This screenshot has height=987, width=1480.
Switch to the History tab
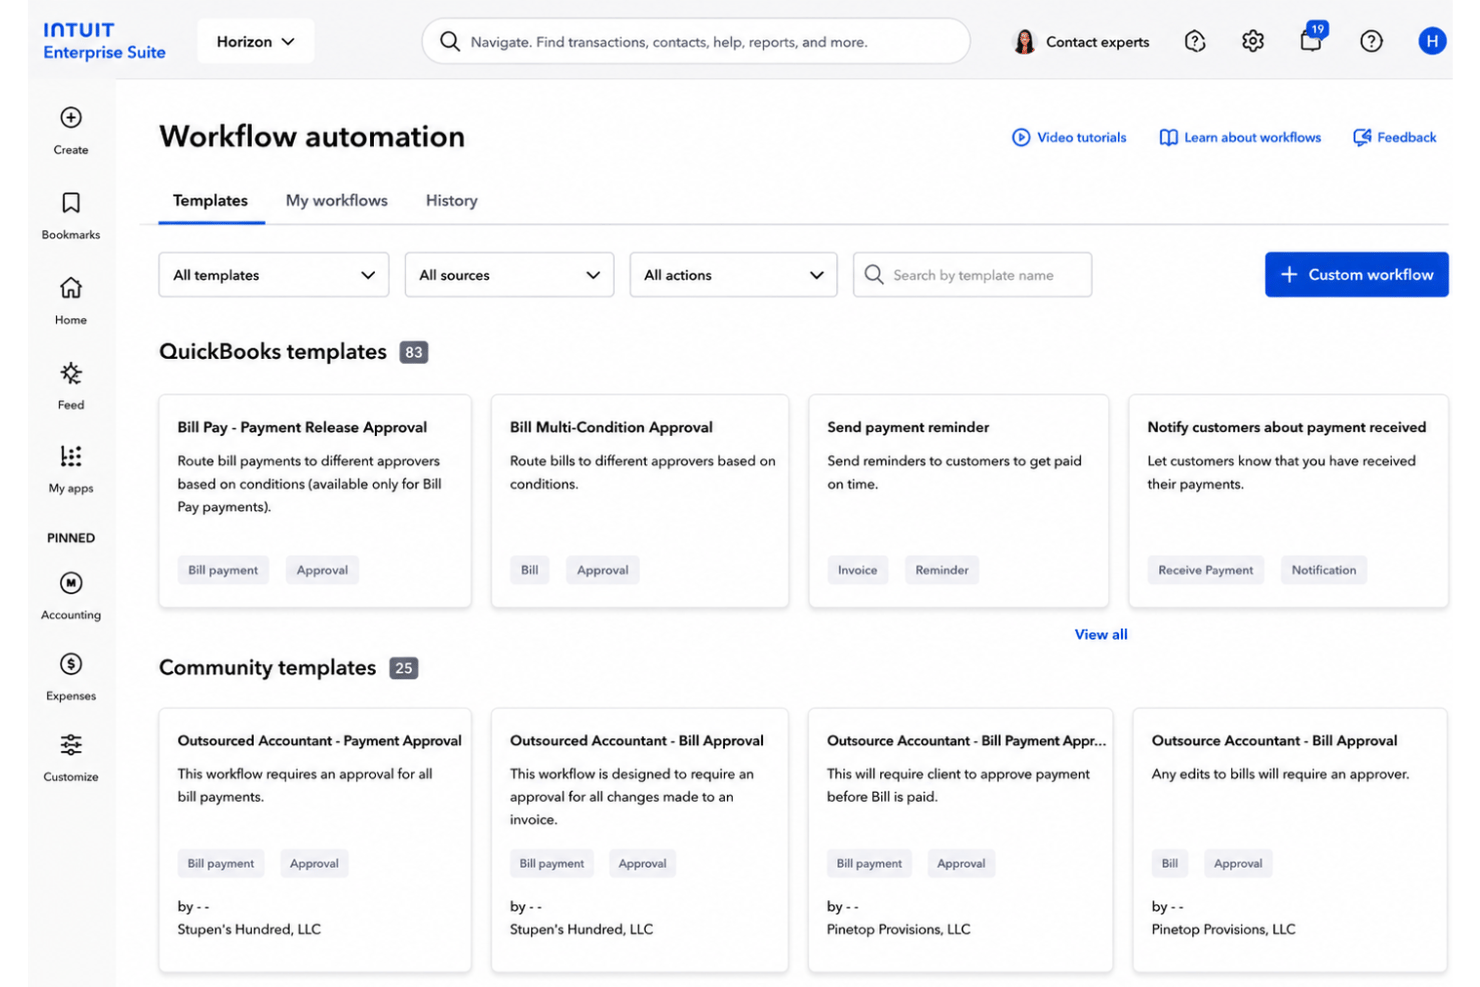451,200
